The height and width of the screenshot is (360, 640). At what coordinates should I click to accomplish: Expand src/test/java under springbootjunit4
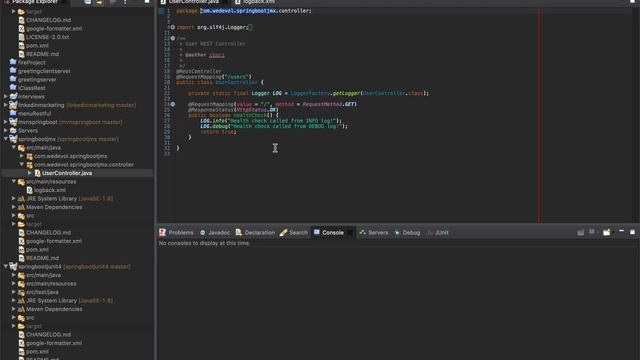(14, 292)
